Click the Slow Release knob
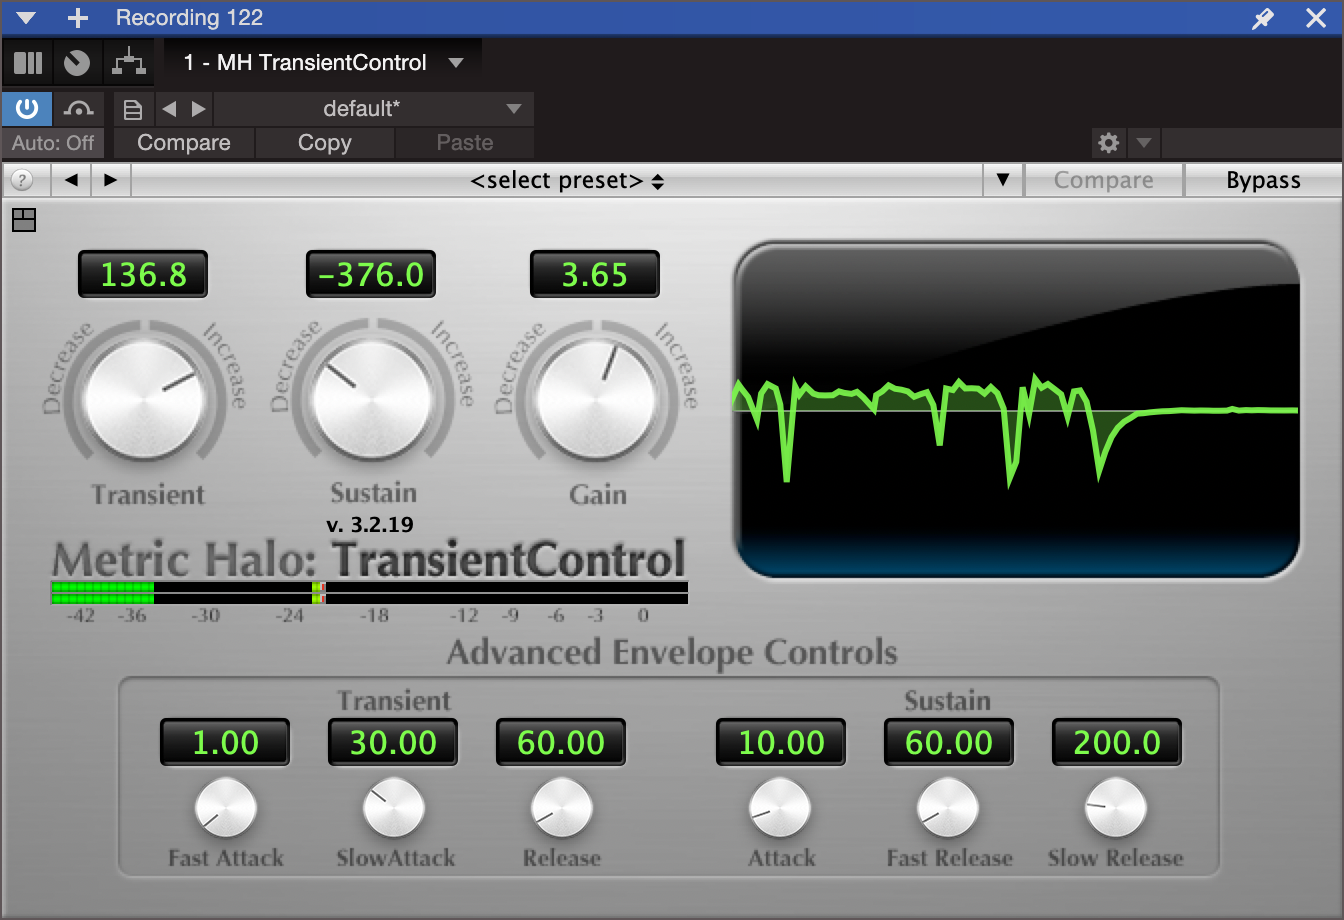 pos(1116,808)
